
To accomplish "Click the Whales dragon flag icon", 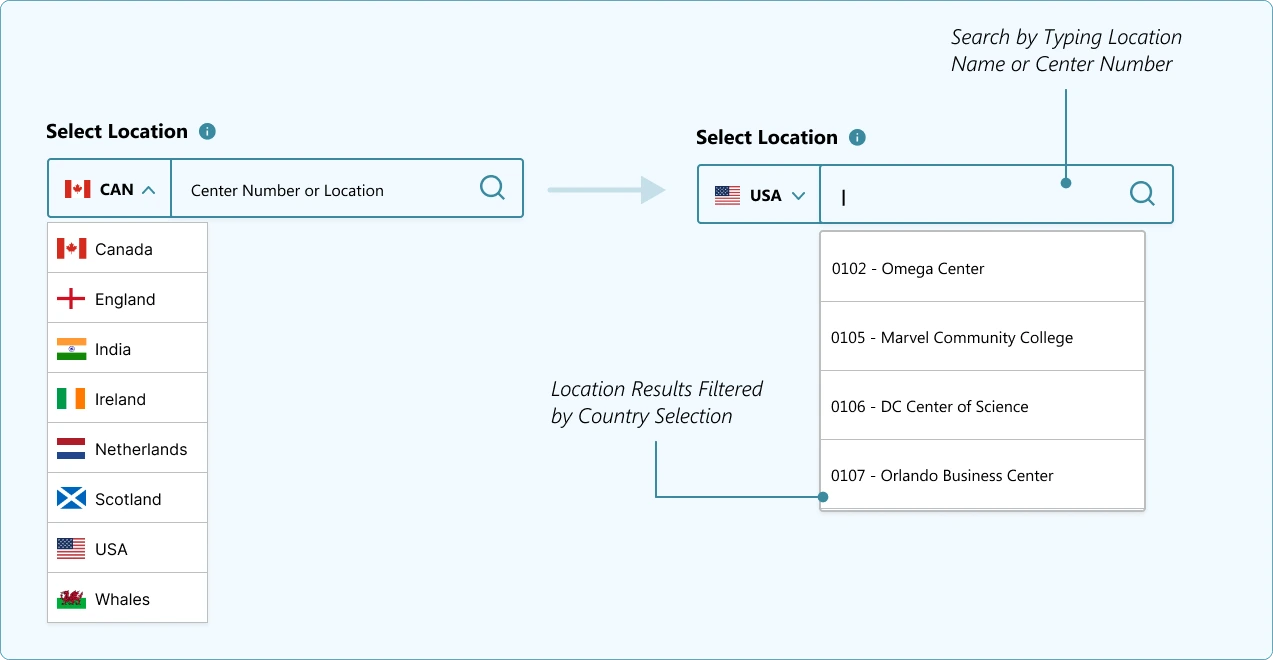I will 71,598.
